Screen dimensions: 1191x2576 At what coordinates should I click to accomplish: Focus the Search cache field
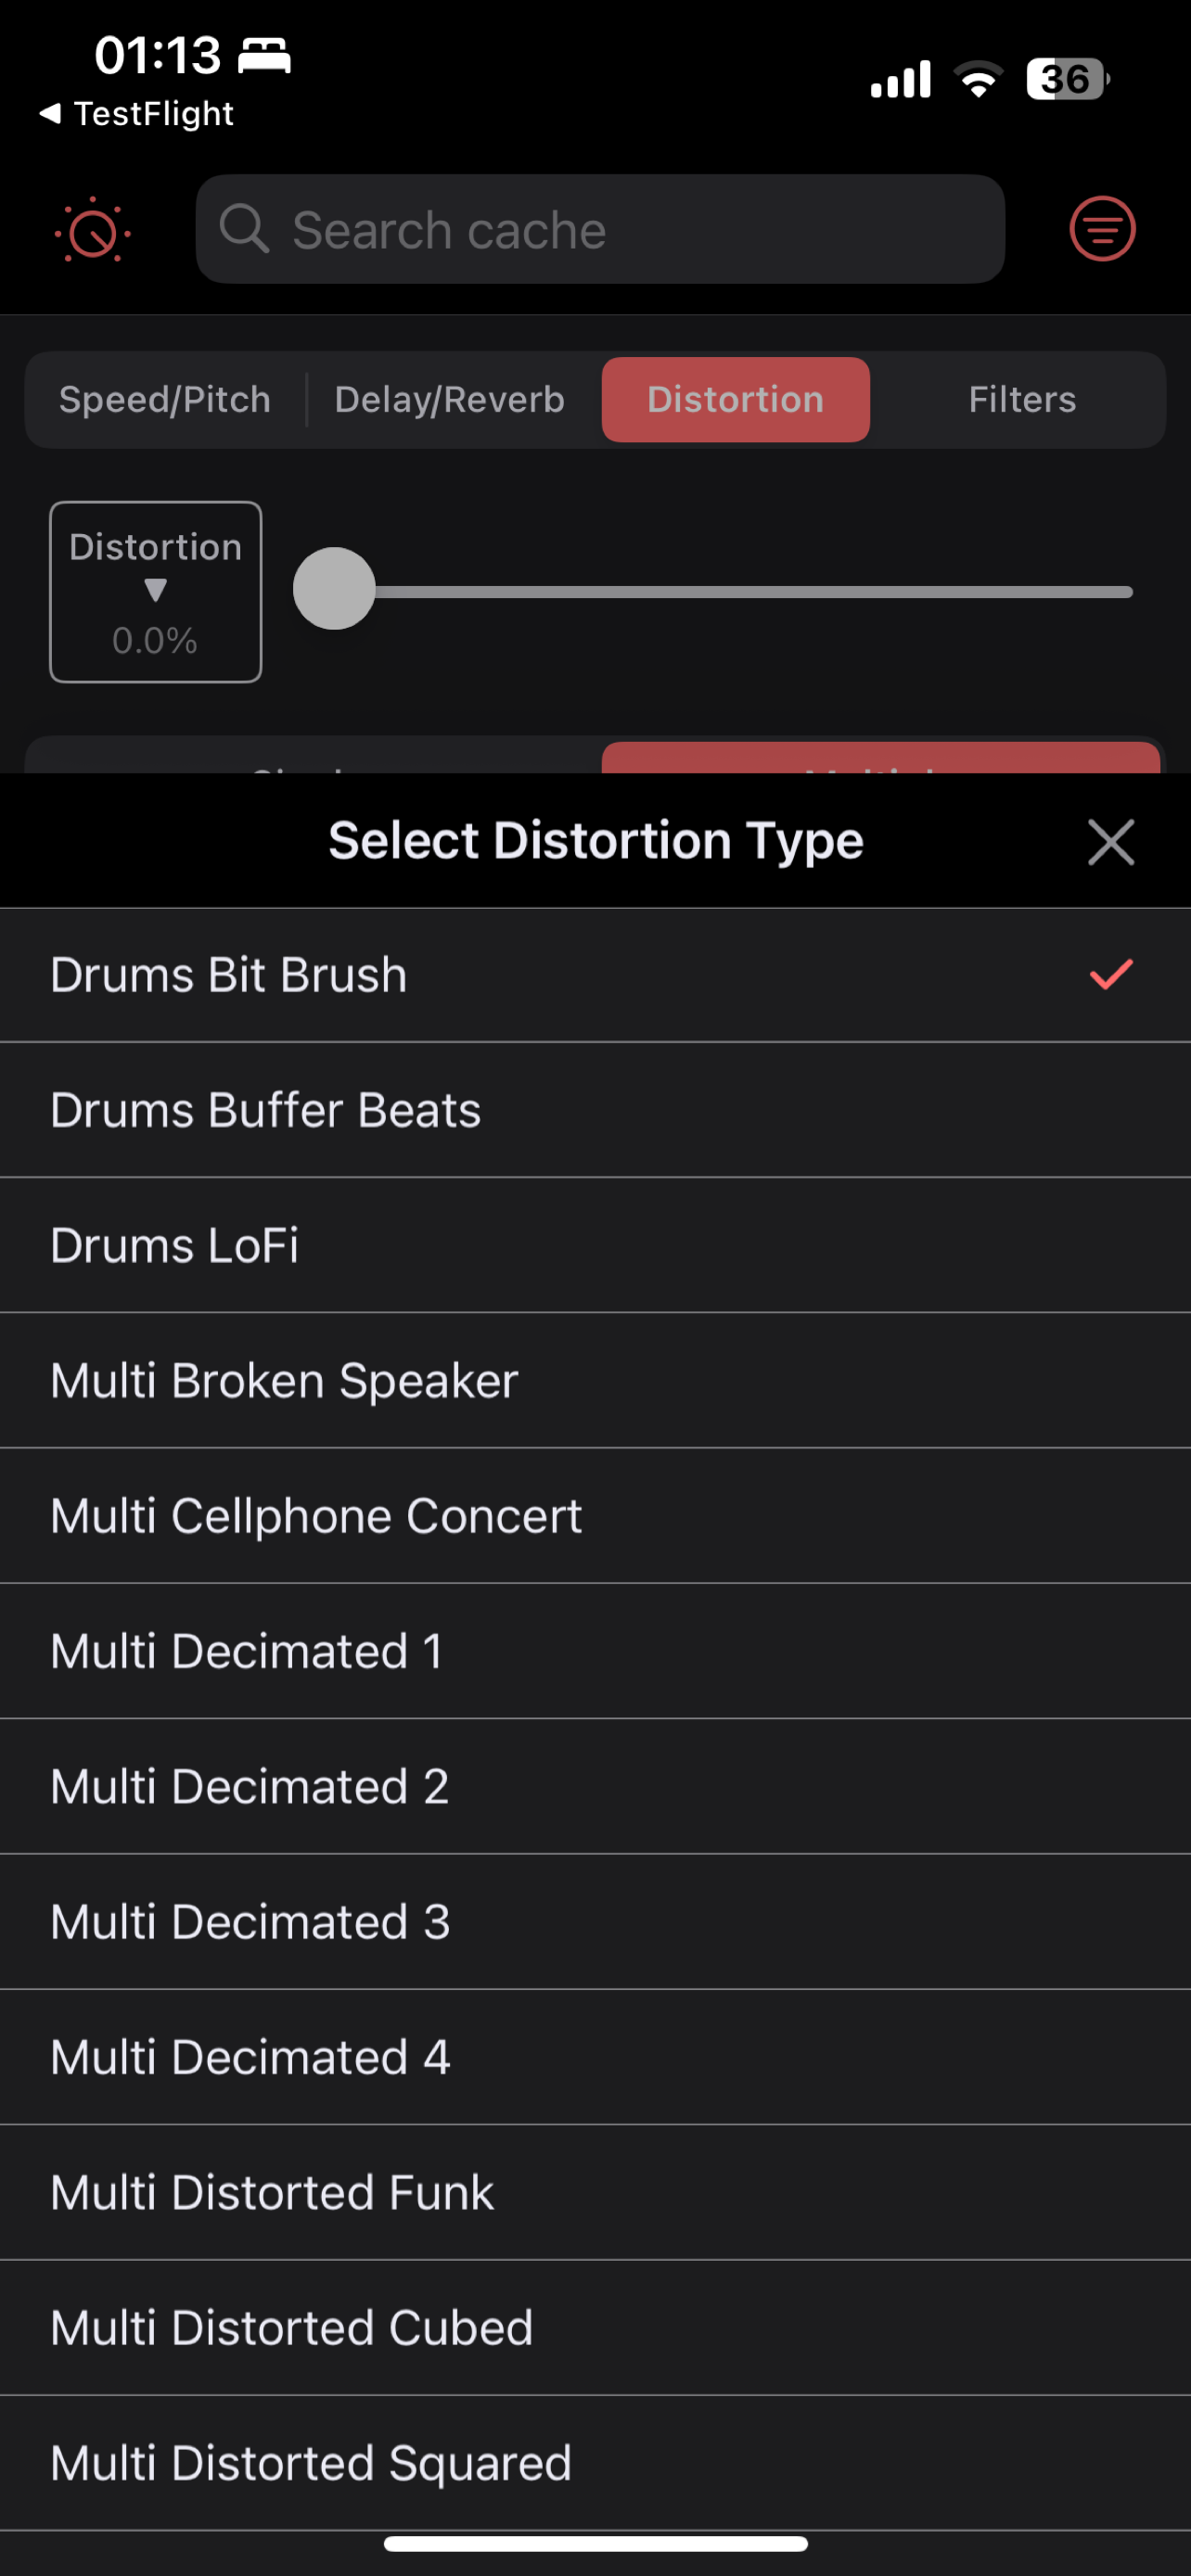[x=600, y=229]
